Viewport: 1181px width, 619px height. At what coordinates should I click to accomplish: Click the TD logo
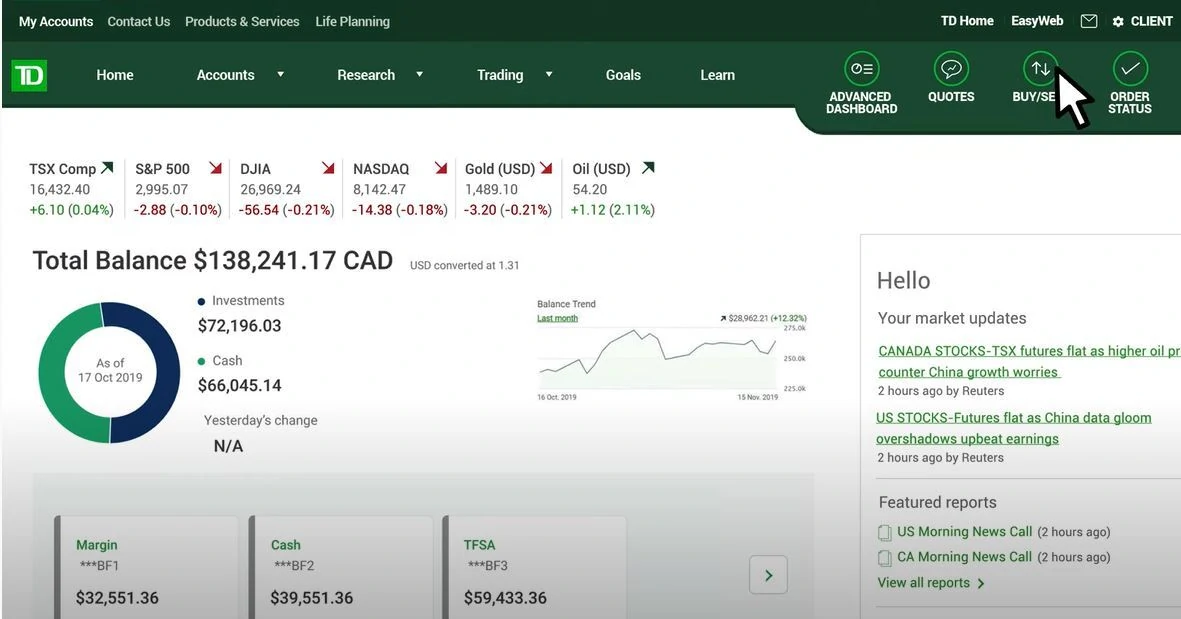(29, 76)
